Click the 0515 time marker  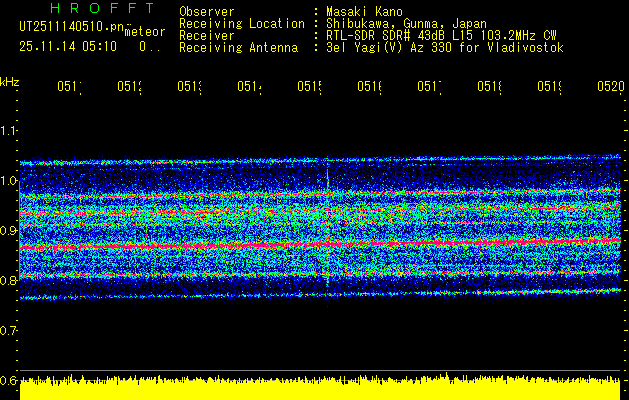310,86
